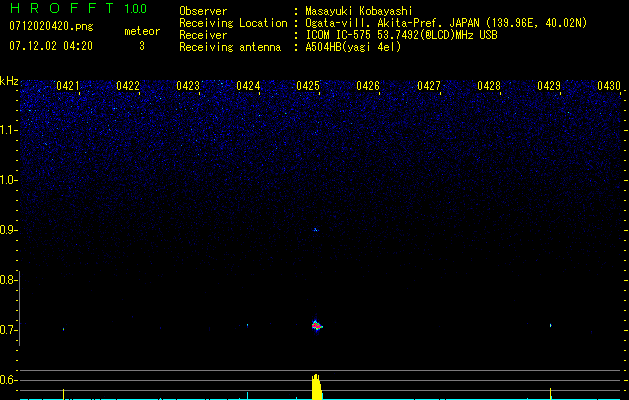Click the meteor count value 3
The width and height of the screenshot is (629, 400).
coord(142,46)
